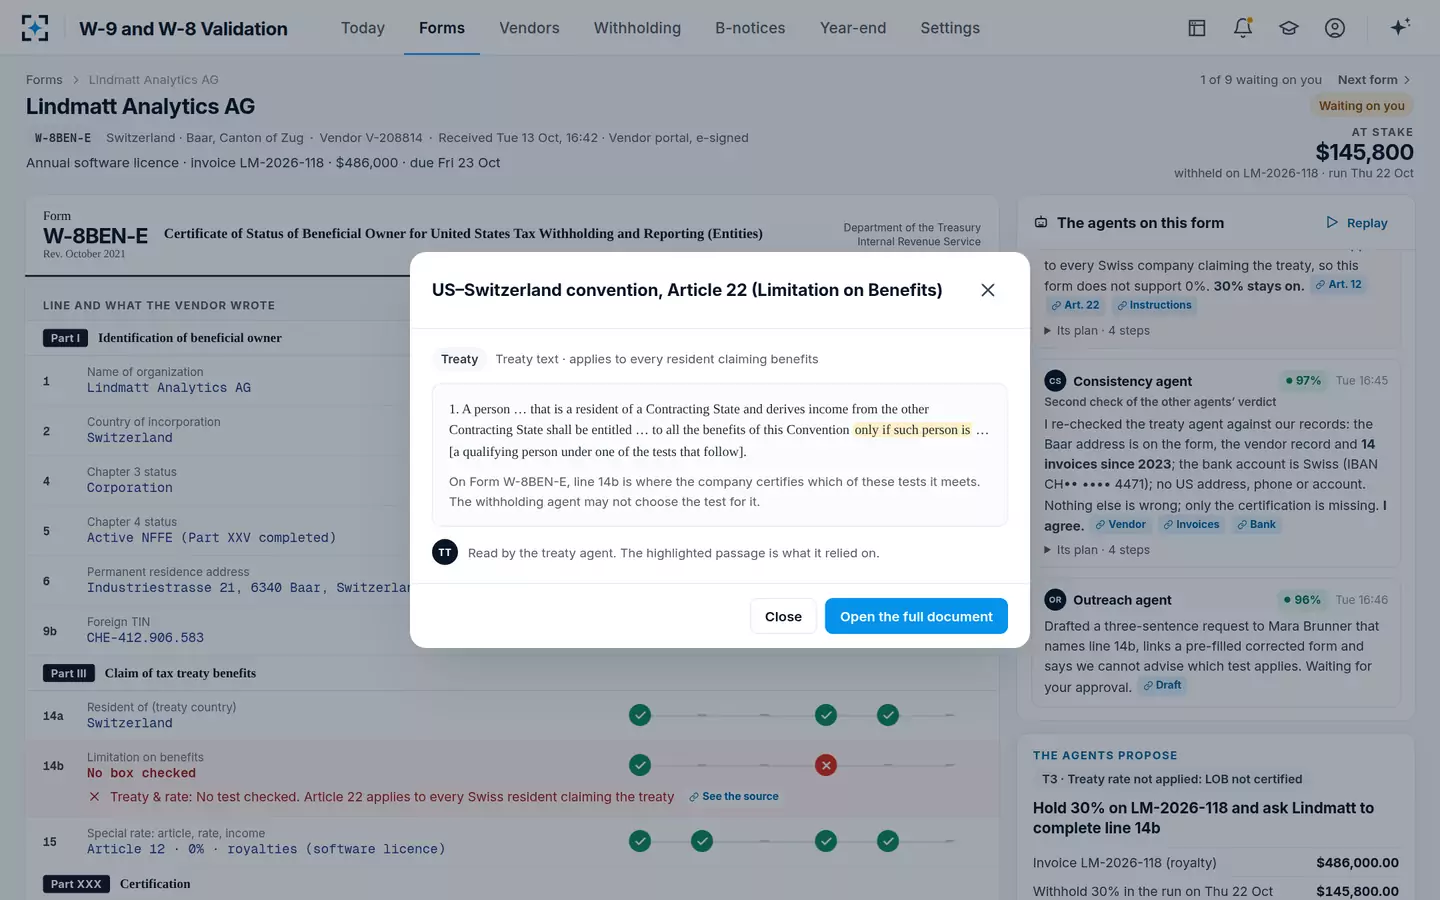Screen dimensions: 1440x900
Task: Click the robot icon beside 'The agents on this form'
Action: 1041,223
